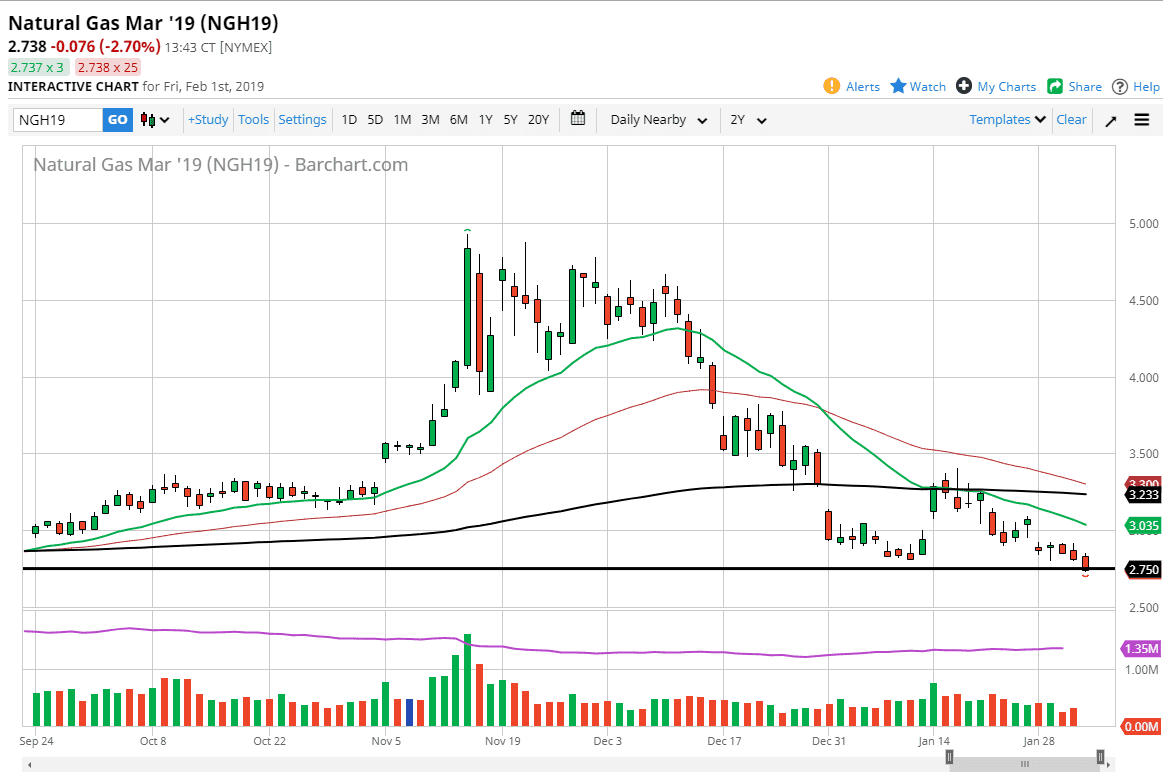Screen dimensions: 1163x784
Task: Open the +Study menu
Action: (208, 119)
